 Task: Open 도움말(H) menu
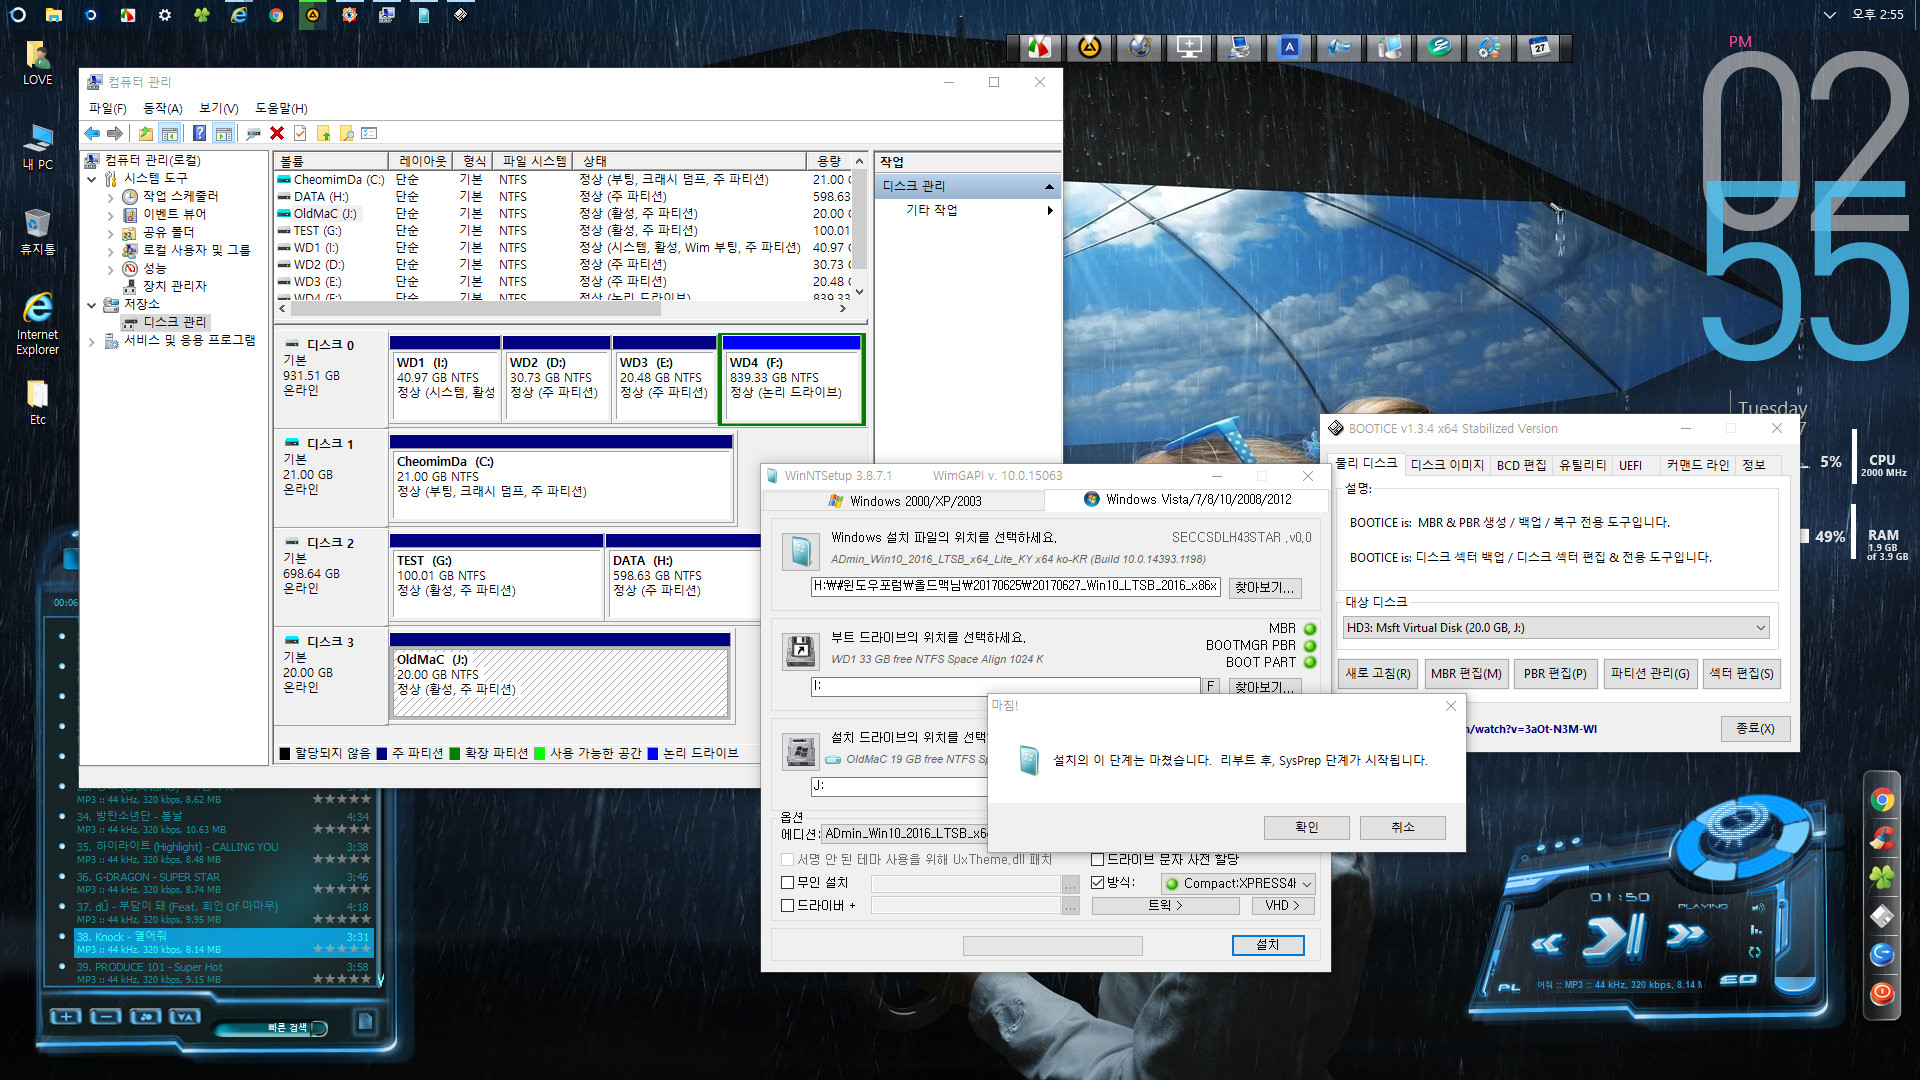click(281, 108)
